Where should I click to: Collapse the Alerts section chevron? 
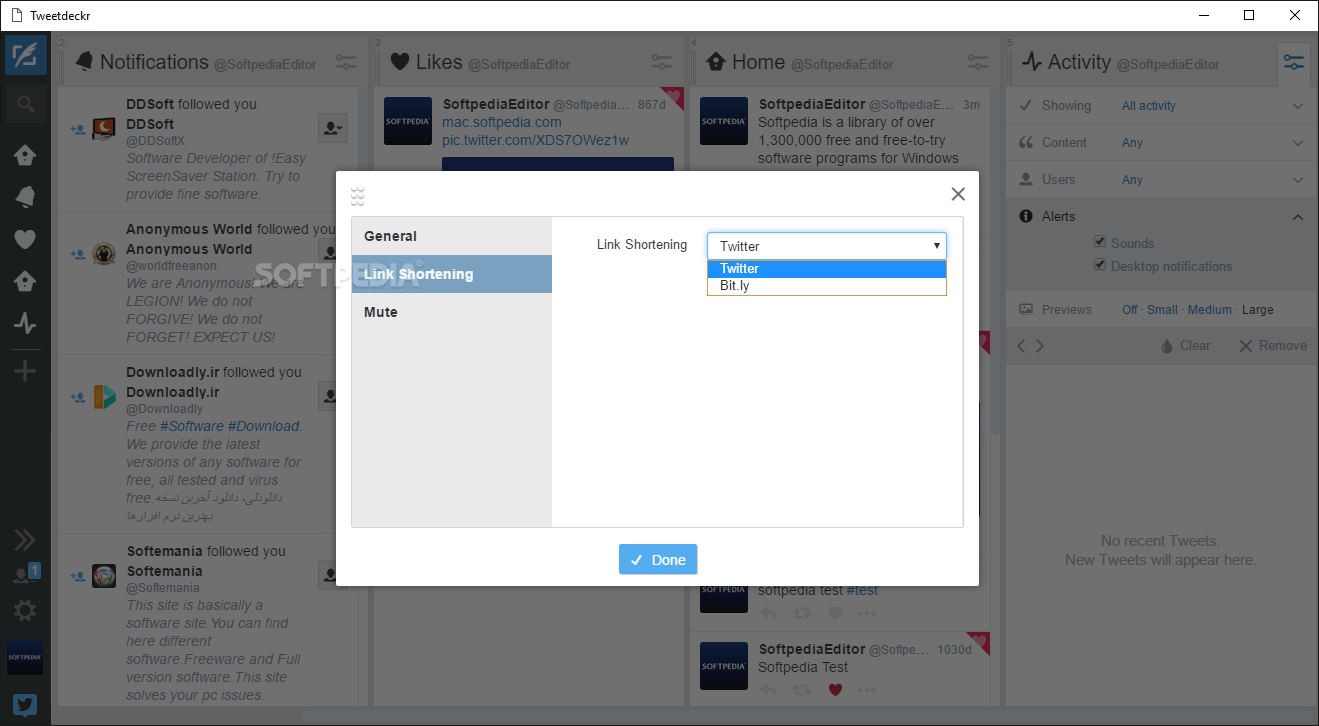click(1297, 217)
